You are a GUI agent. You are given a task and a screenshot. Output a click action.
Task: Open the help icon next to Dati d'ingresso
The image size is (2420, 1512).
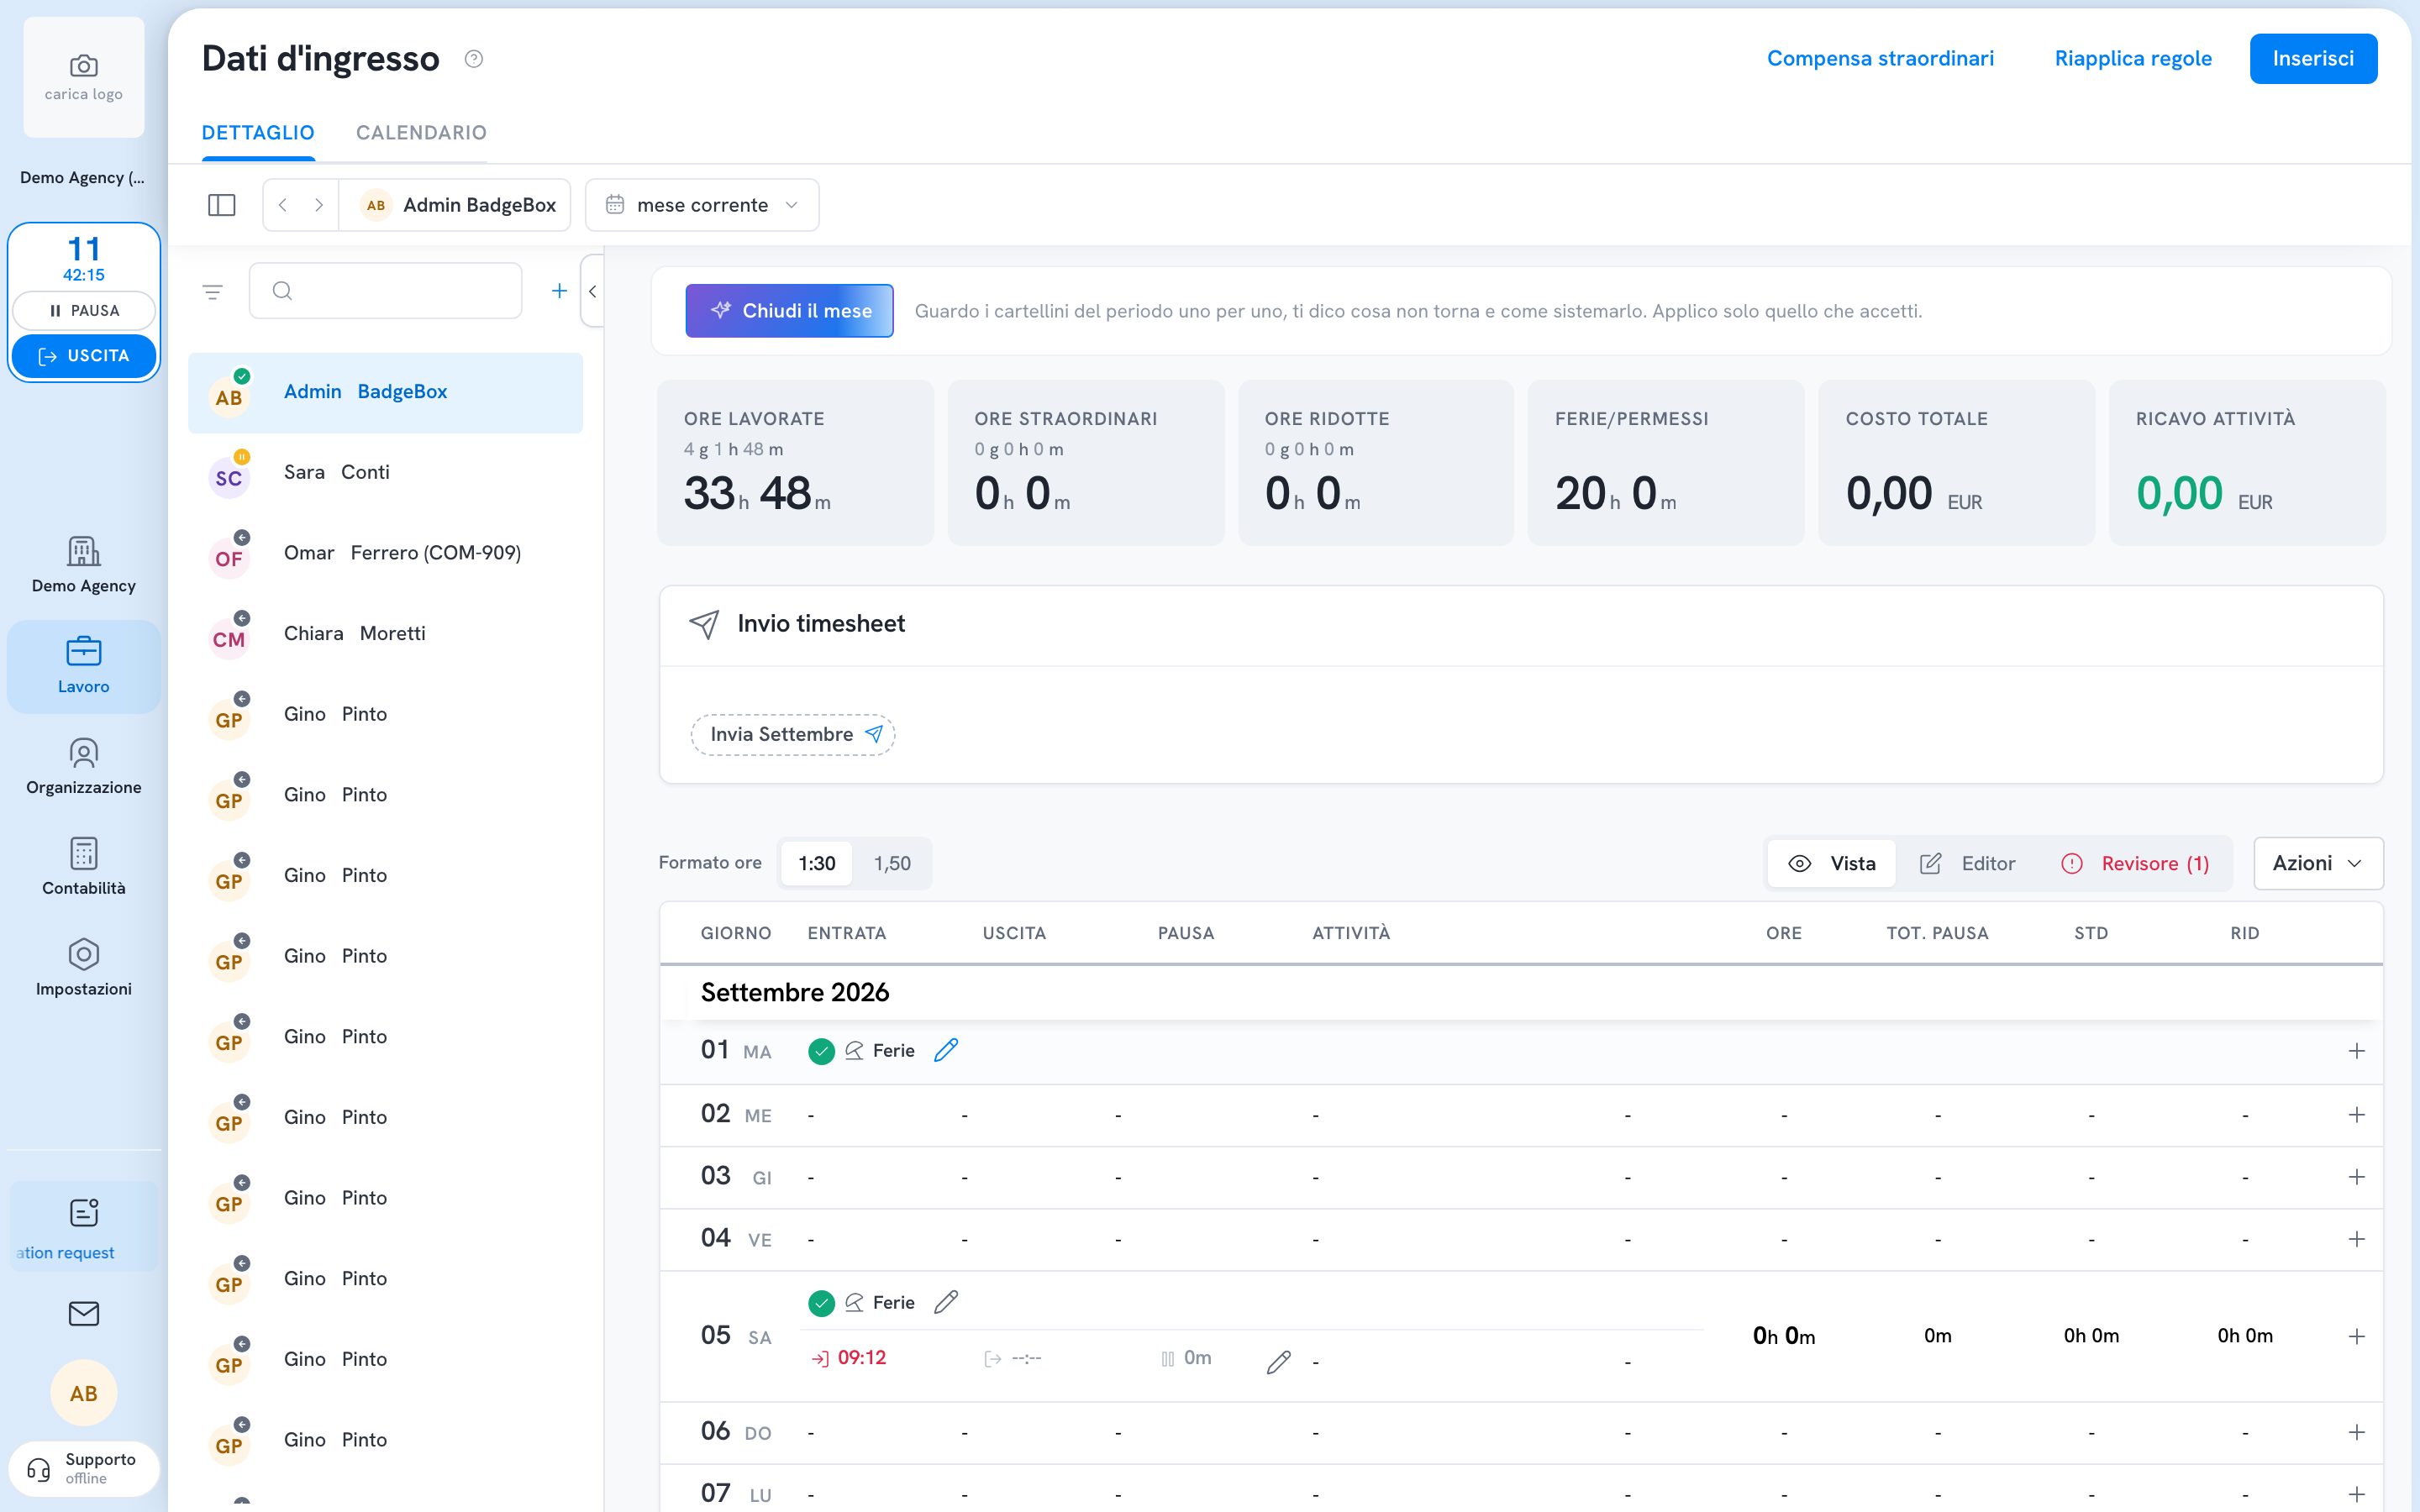474,59
